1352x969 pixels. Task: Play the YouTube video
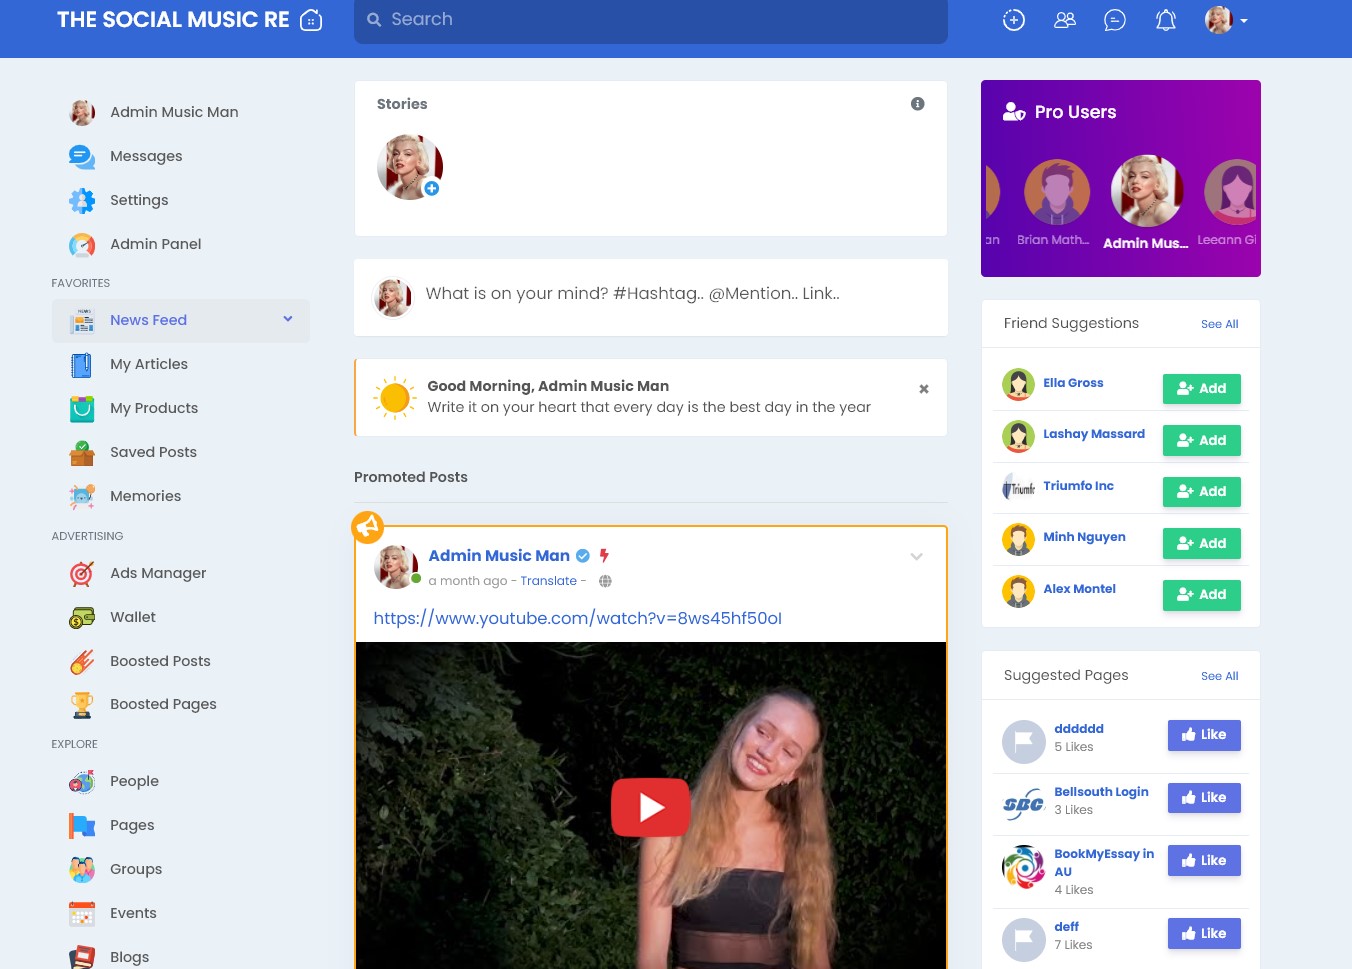point(651,807)
